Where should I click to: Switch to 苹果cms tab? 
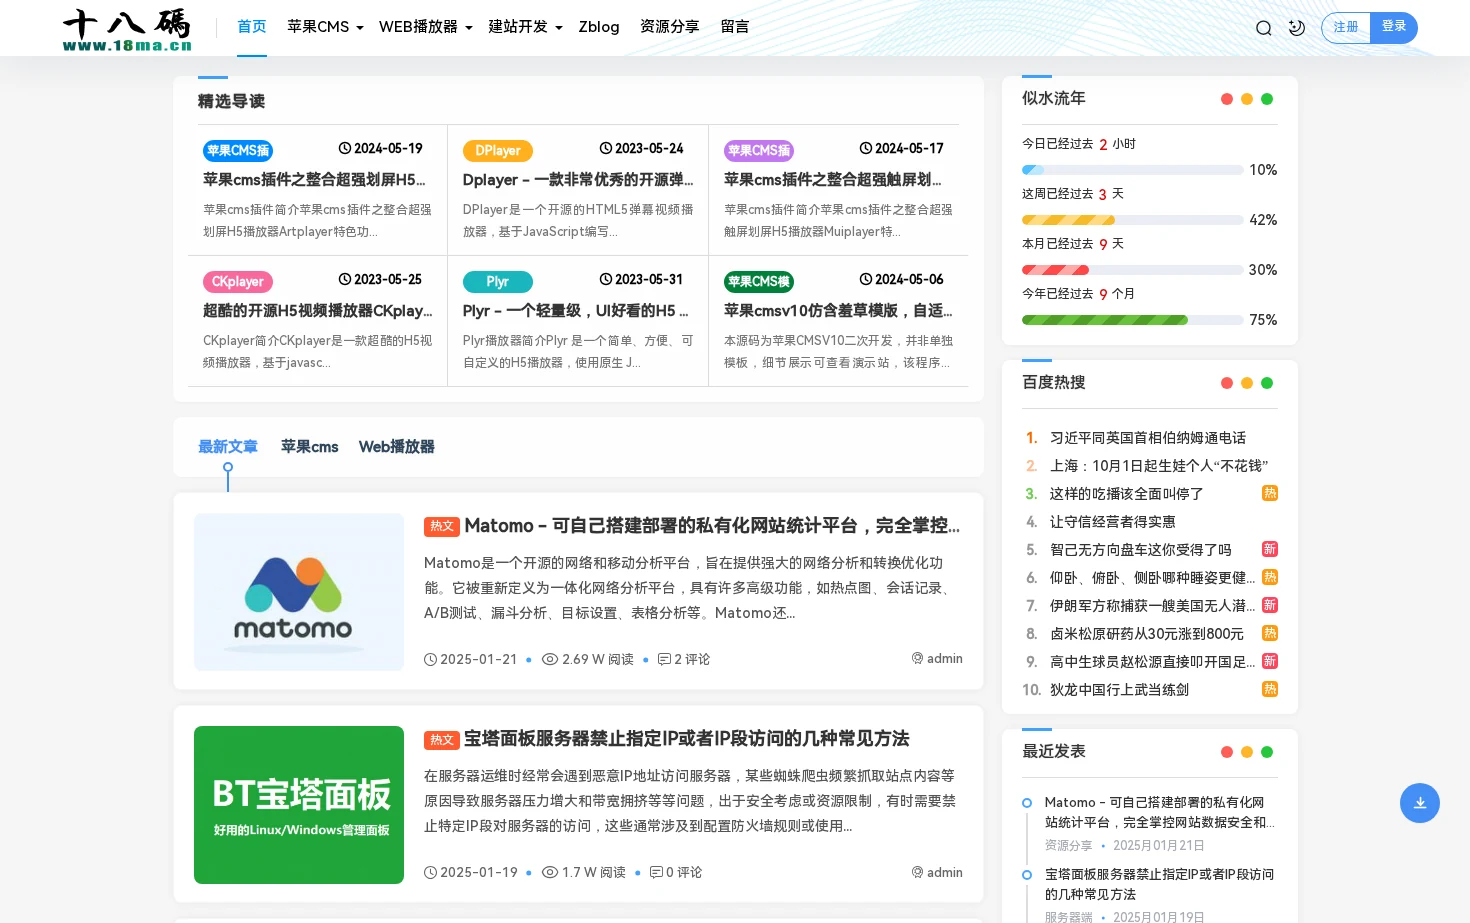click(310, 447)
